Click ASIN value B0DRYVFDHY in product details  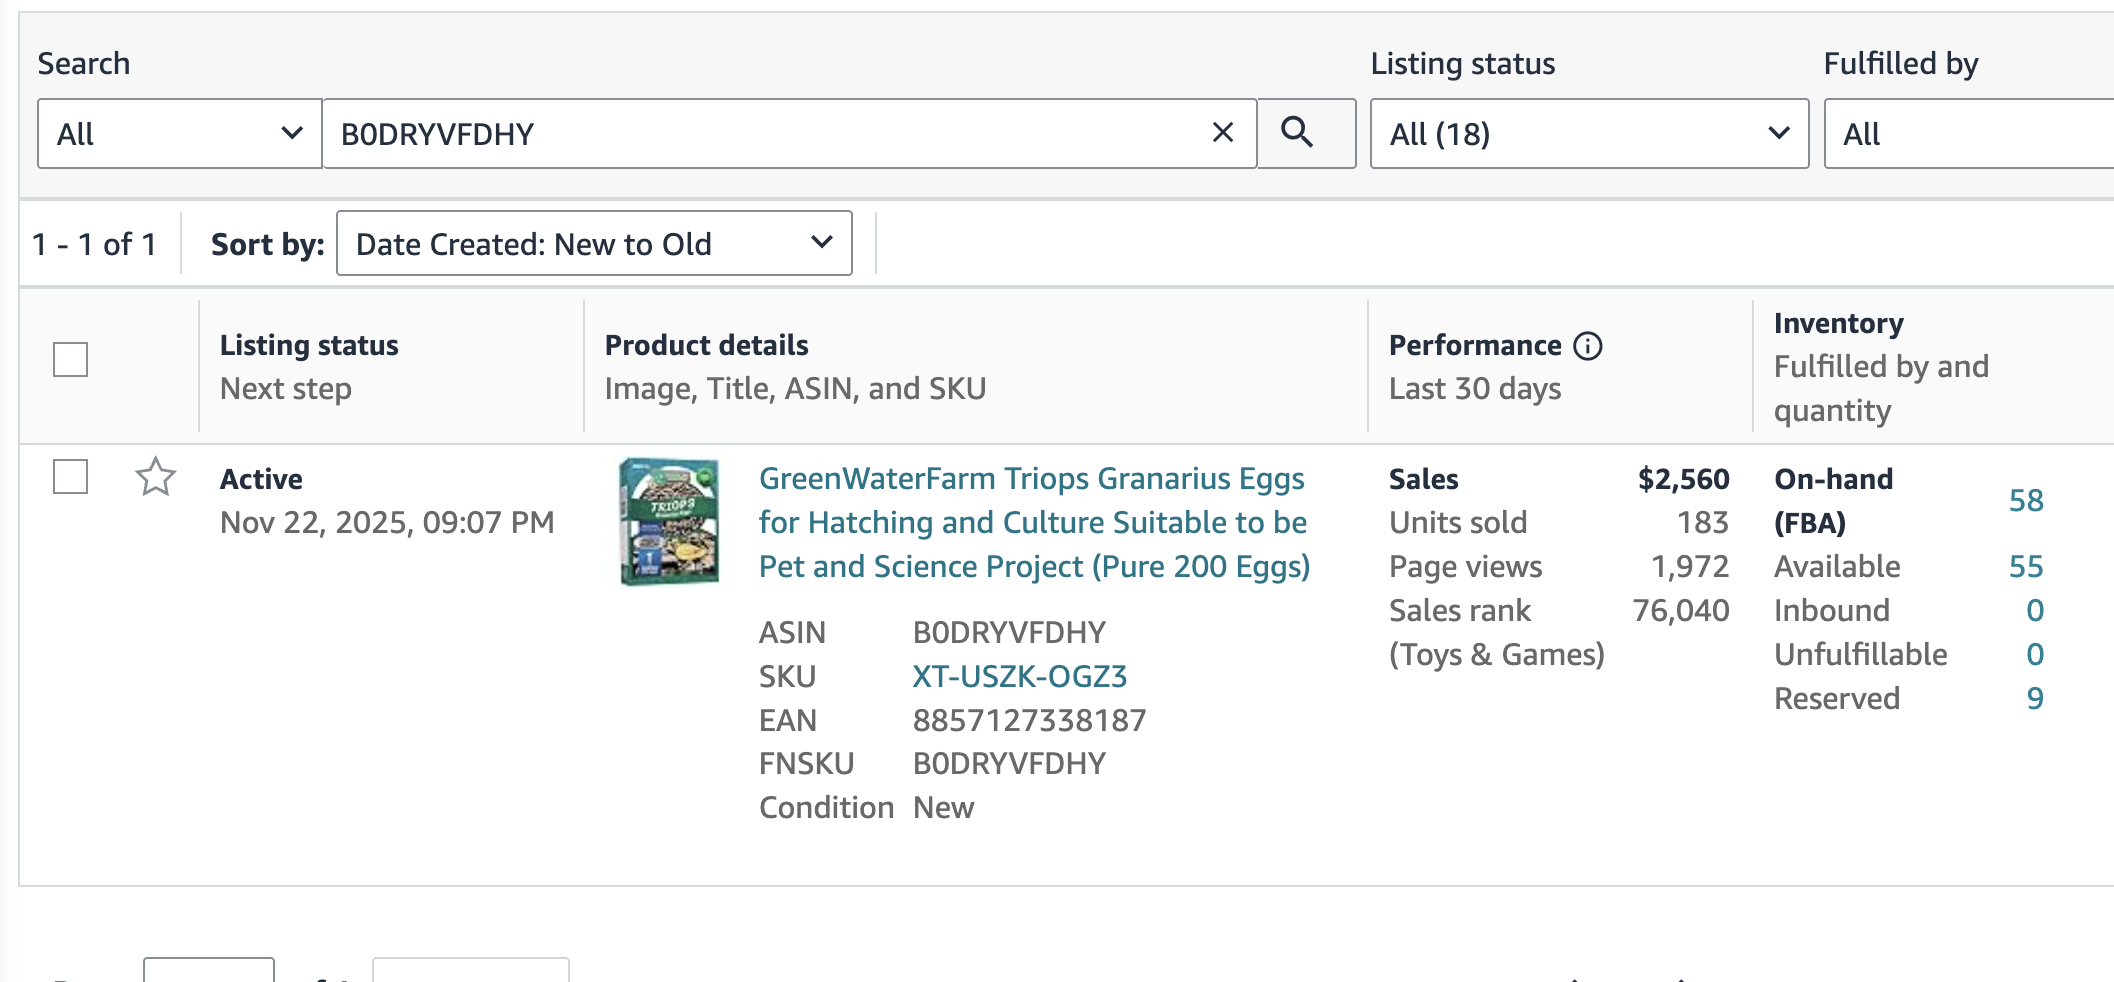point(1009,632)
